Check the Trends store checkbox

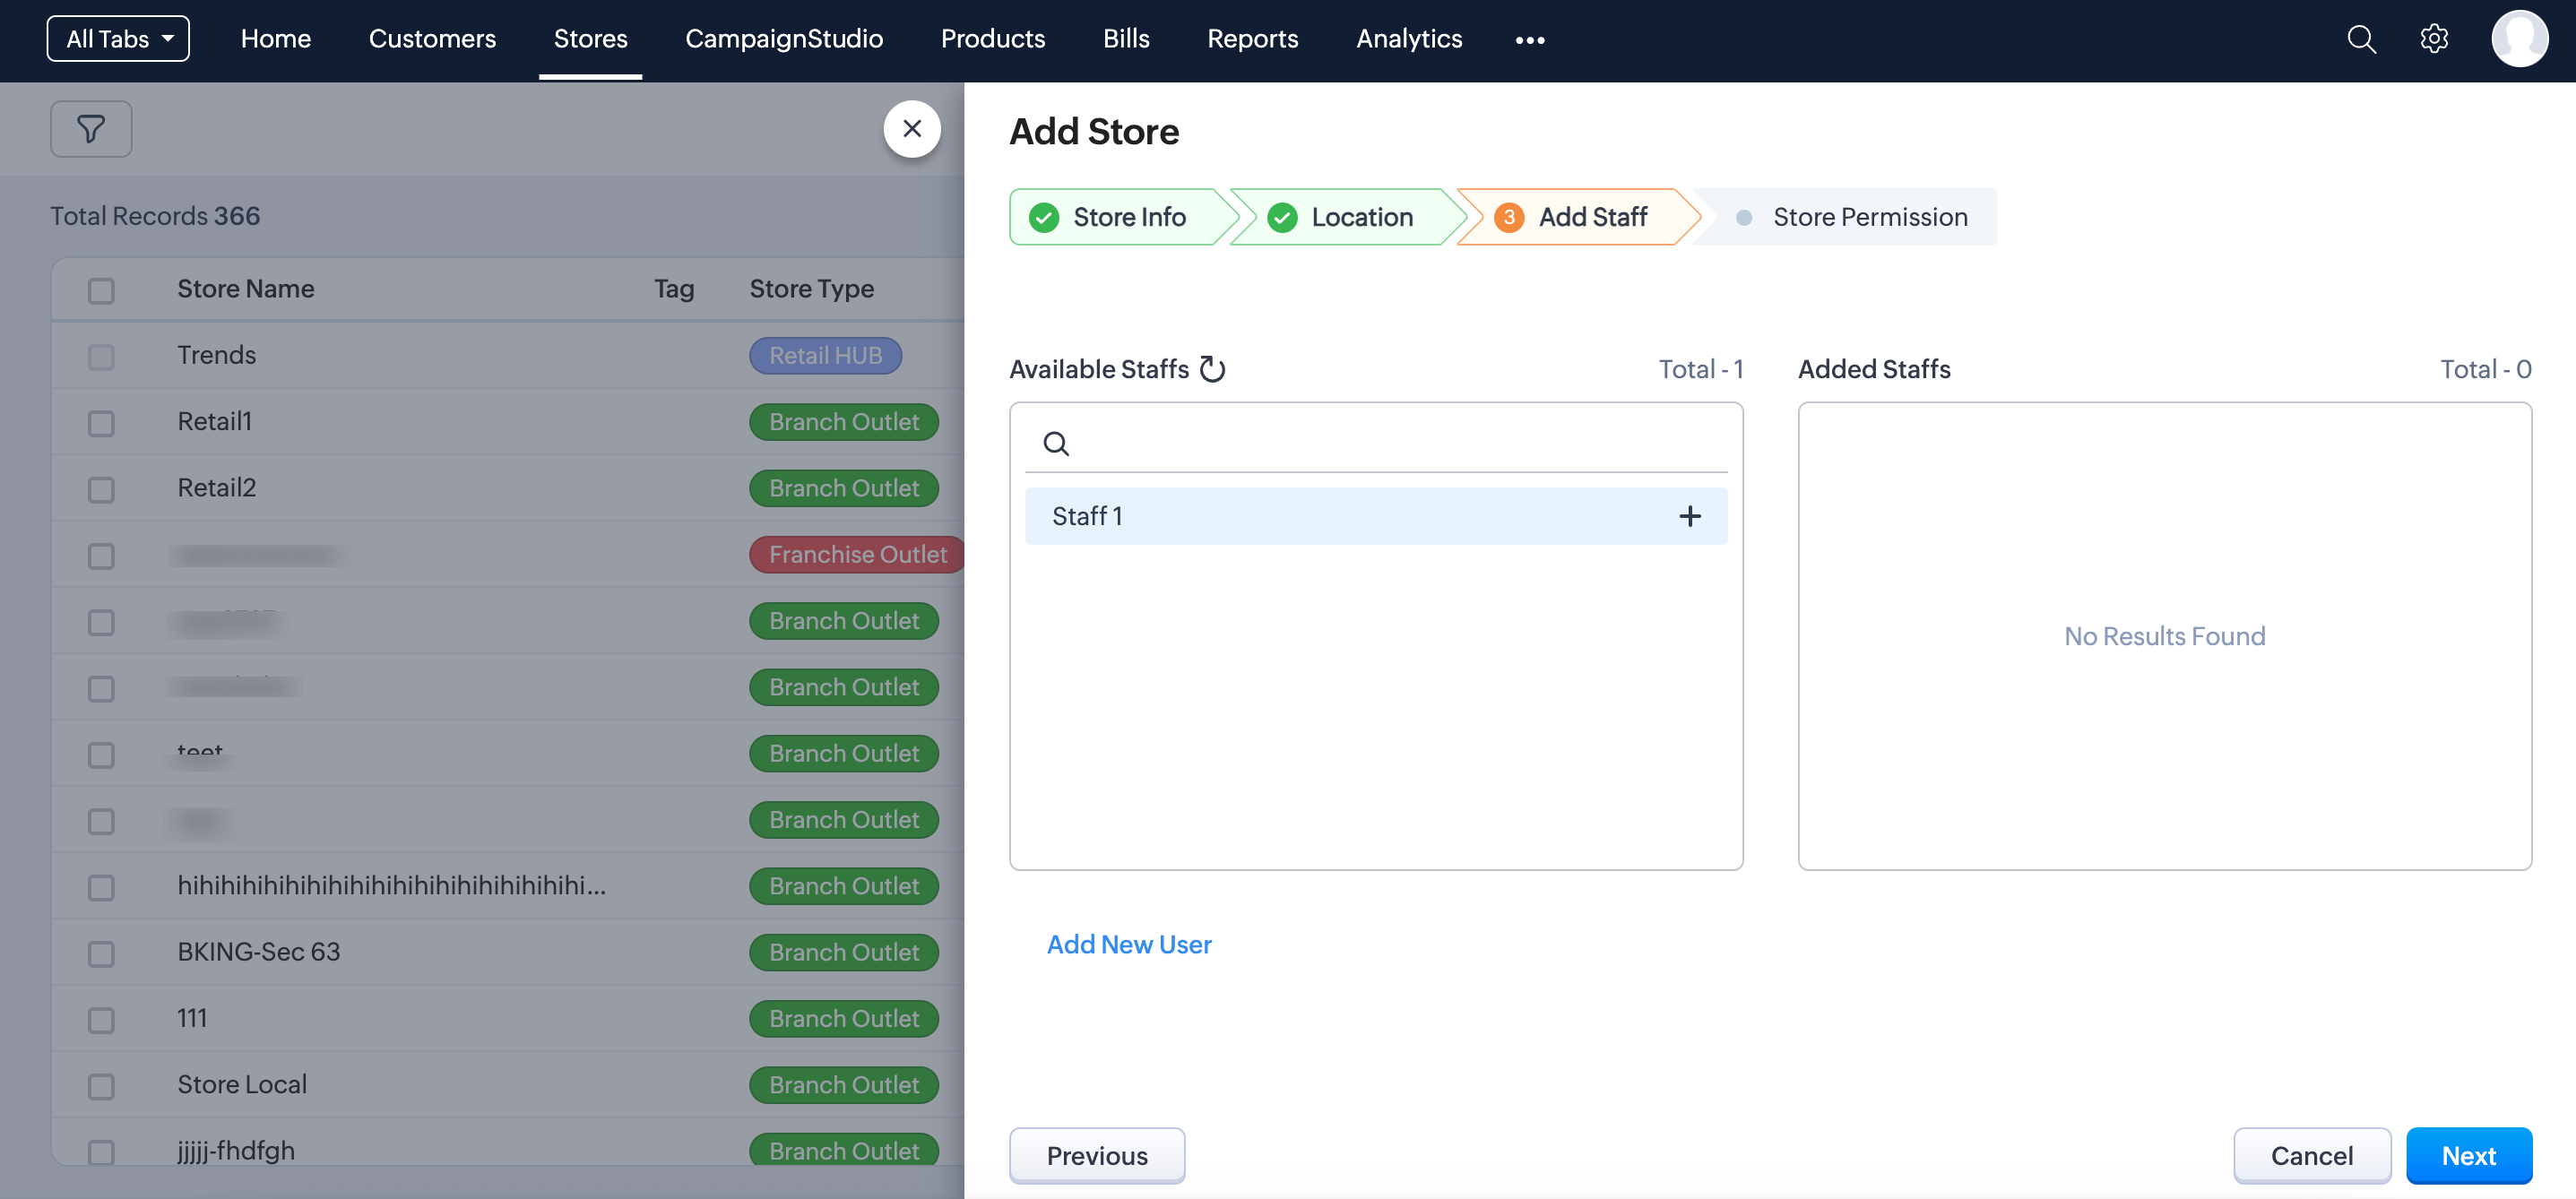click(x=101, y=357)
